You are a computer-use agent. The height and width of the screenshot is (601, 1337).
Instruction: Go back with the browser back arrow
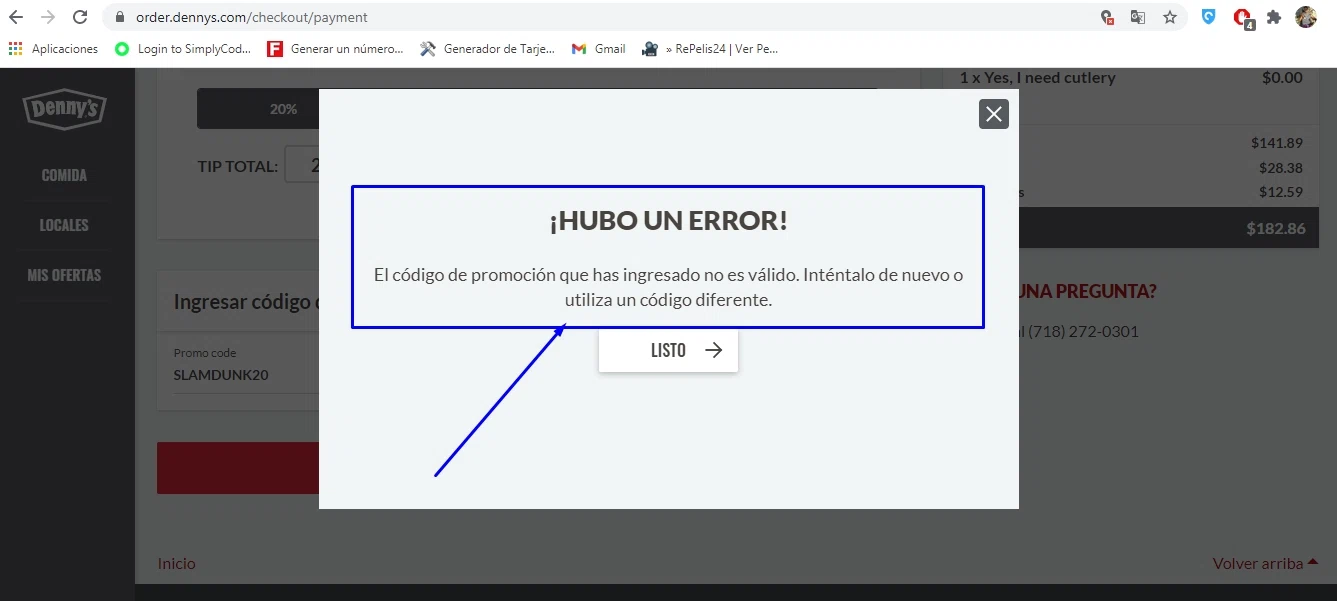tap(16, 17)
